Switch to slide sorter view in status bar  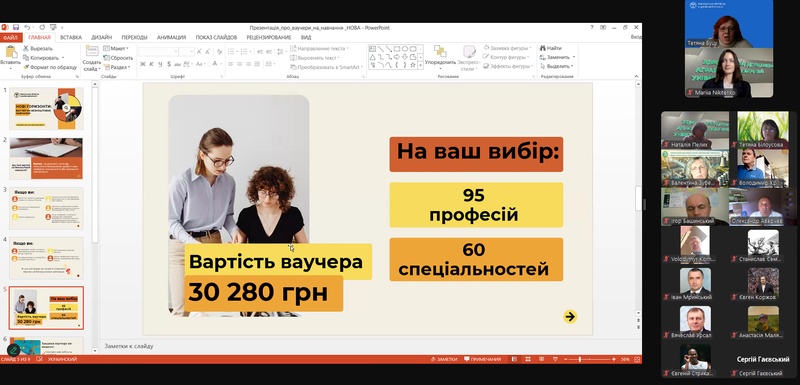coord(528,359)
